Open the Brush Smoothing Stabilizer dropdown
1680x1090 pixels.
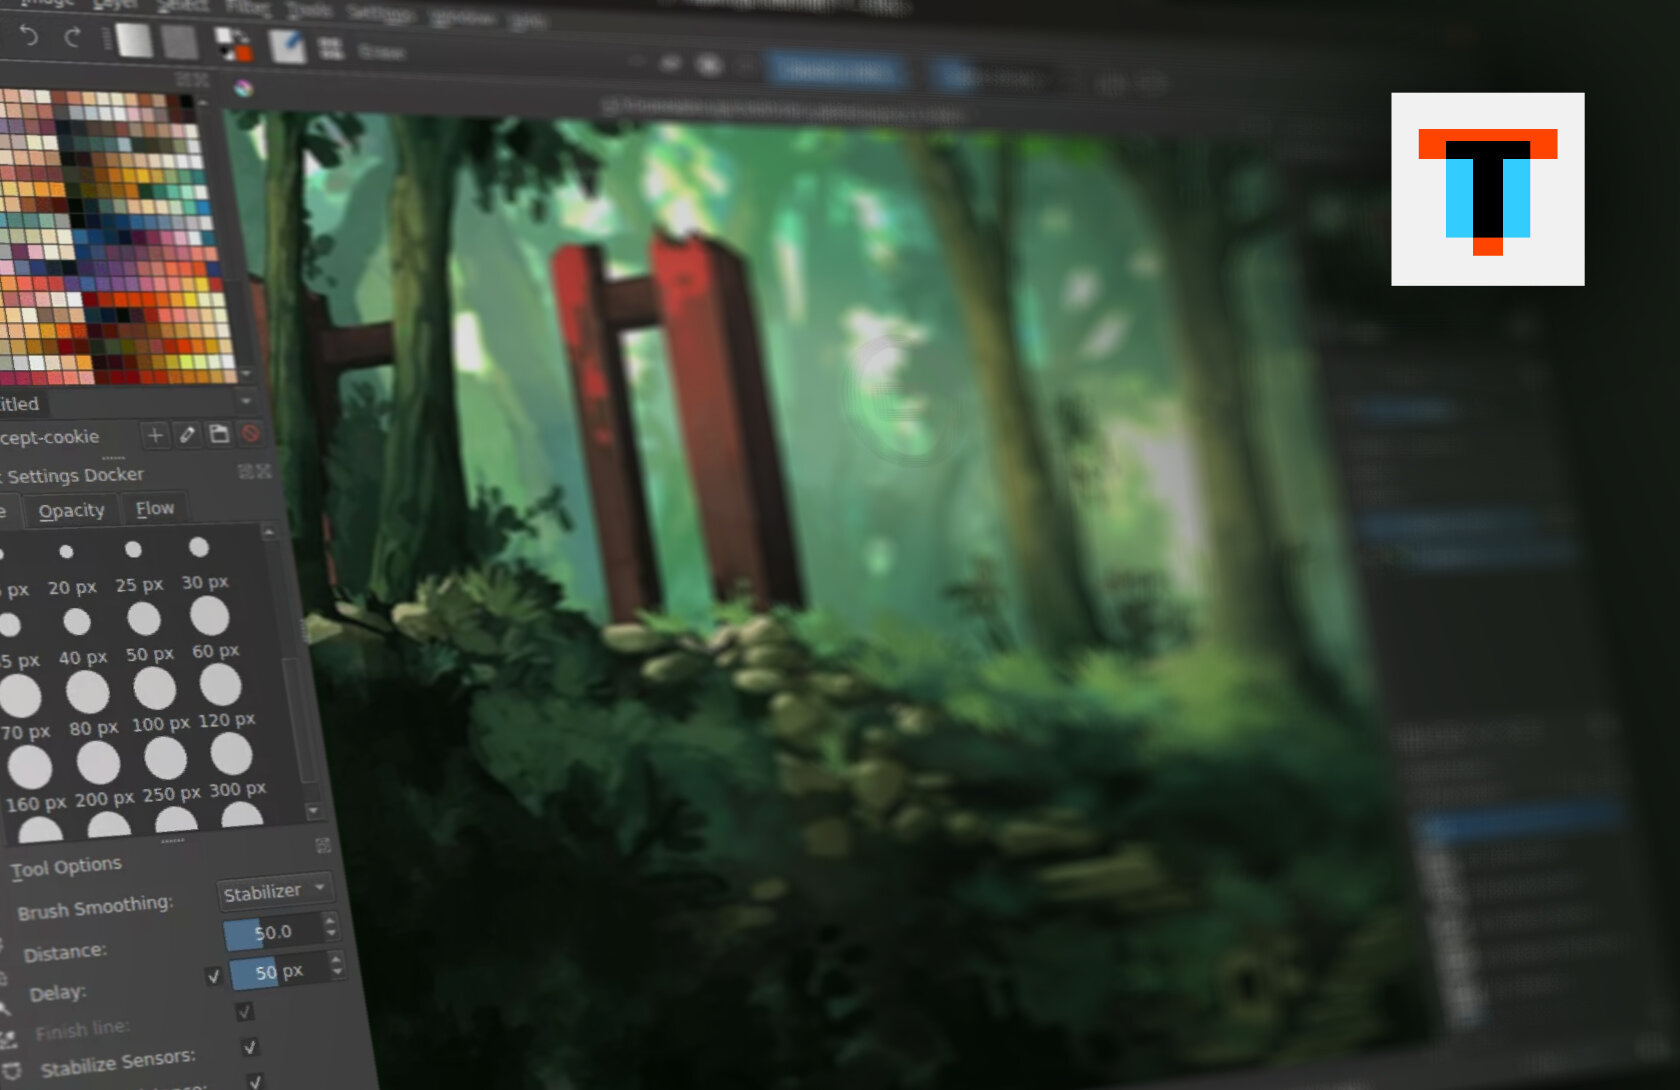pyautogui.click(x=273, y=891)
